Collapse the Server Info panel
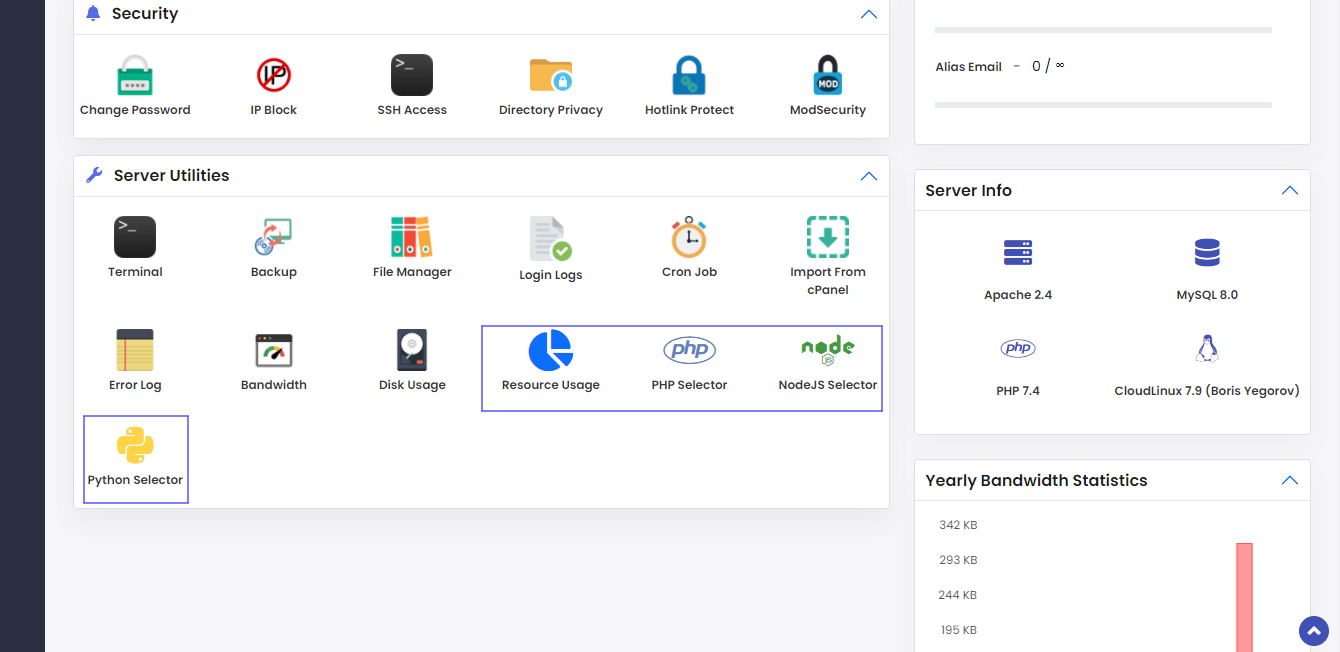Screen dimensions: 1340x652 (x=1290, y=191)
